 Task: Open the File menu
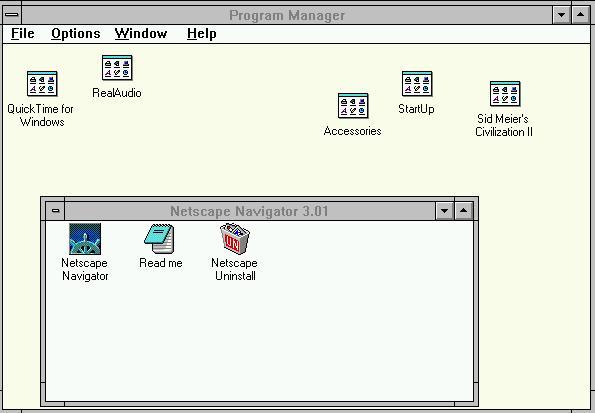(x=23, y=33)
